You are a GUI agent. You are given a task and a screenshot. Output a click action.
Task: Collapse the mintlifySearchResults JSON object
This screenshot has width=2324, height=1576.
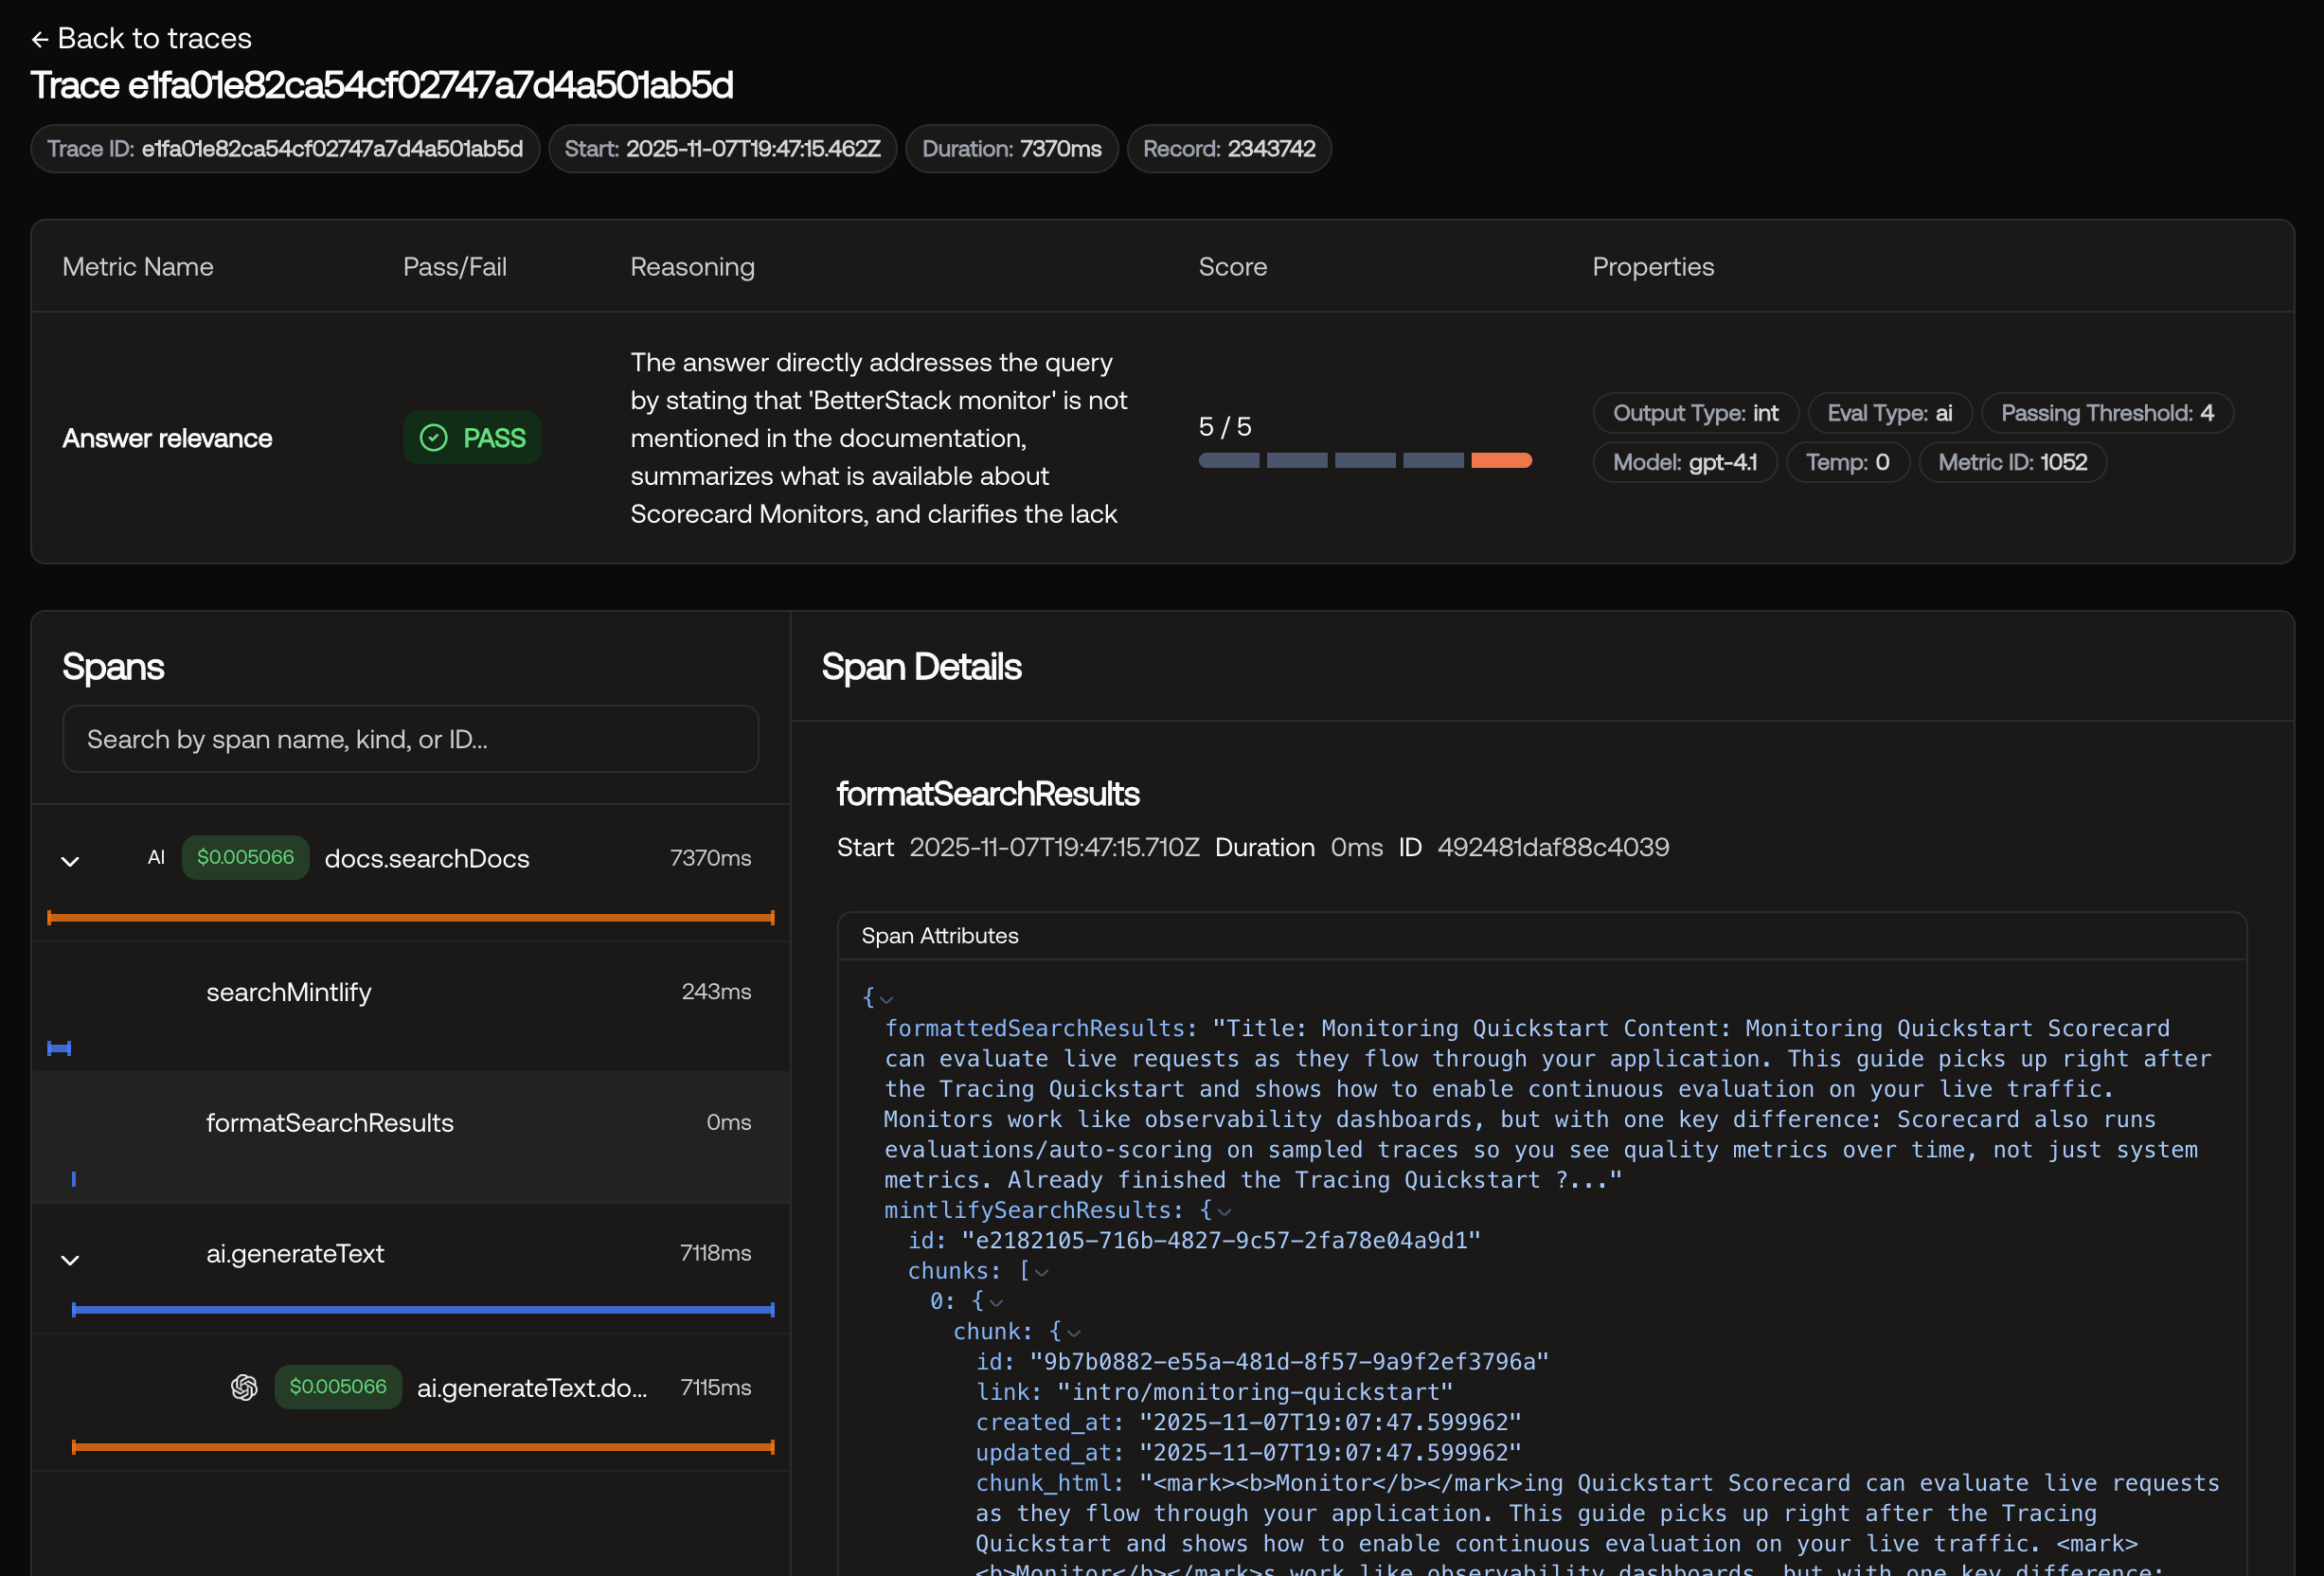(1224, 1211)
